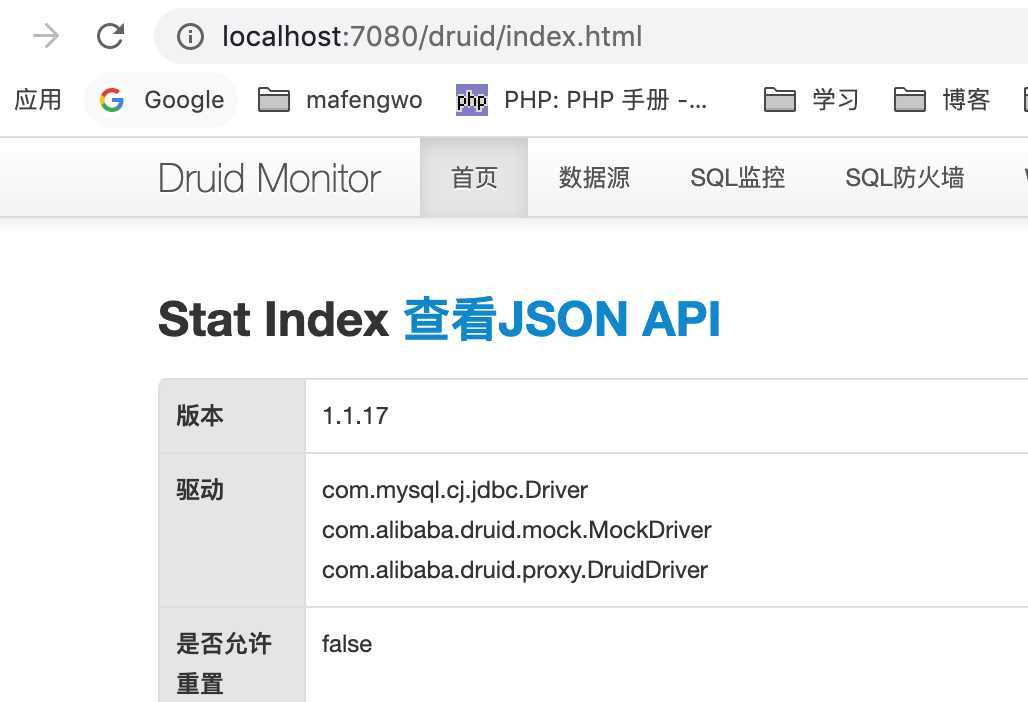Click the Google logo icon bookmark
Screen dimensions: 1028x702
112,100
